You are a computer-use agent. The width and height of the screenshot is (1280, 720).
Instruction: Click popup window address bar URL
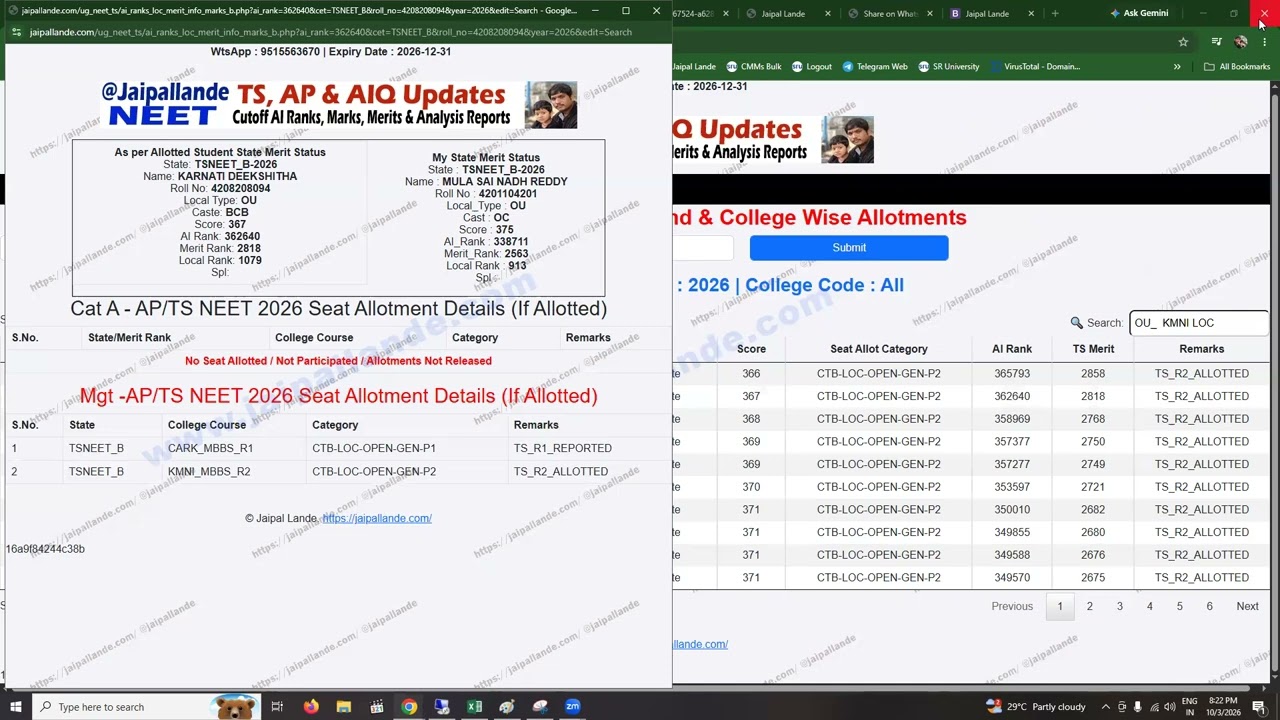(x=330, y=32)
